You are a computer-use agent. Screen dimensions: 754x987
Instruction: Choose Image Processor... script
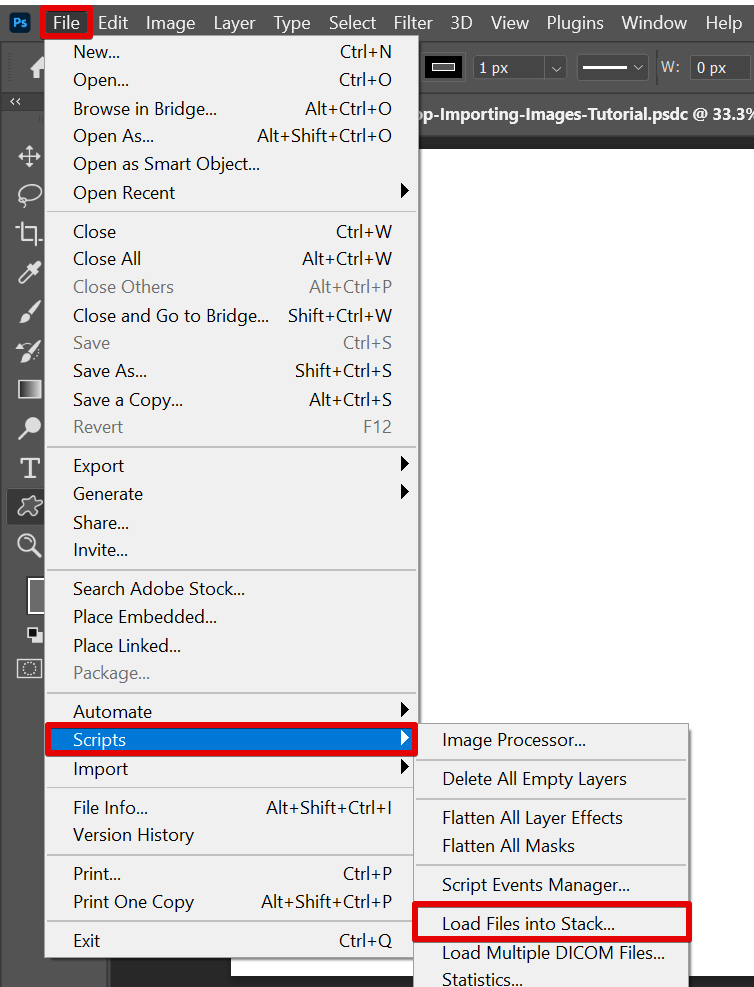[552, 740]
